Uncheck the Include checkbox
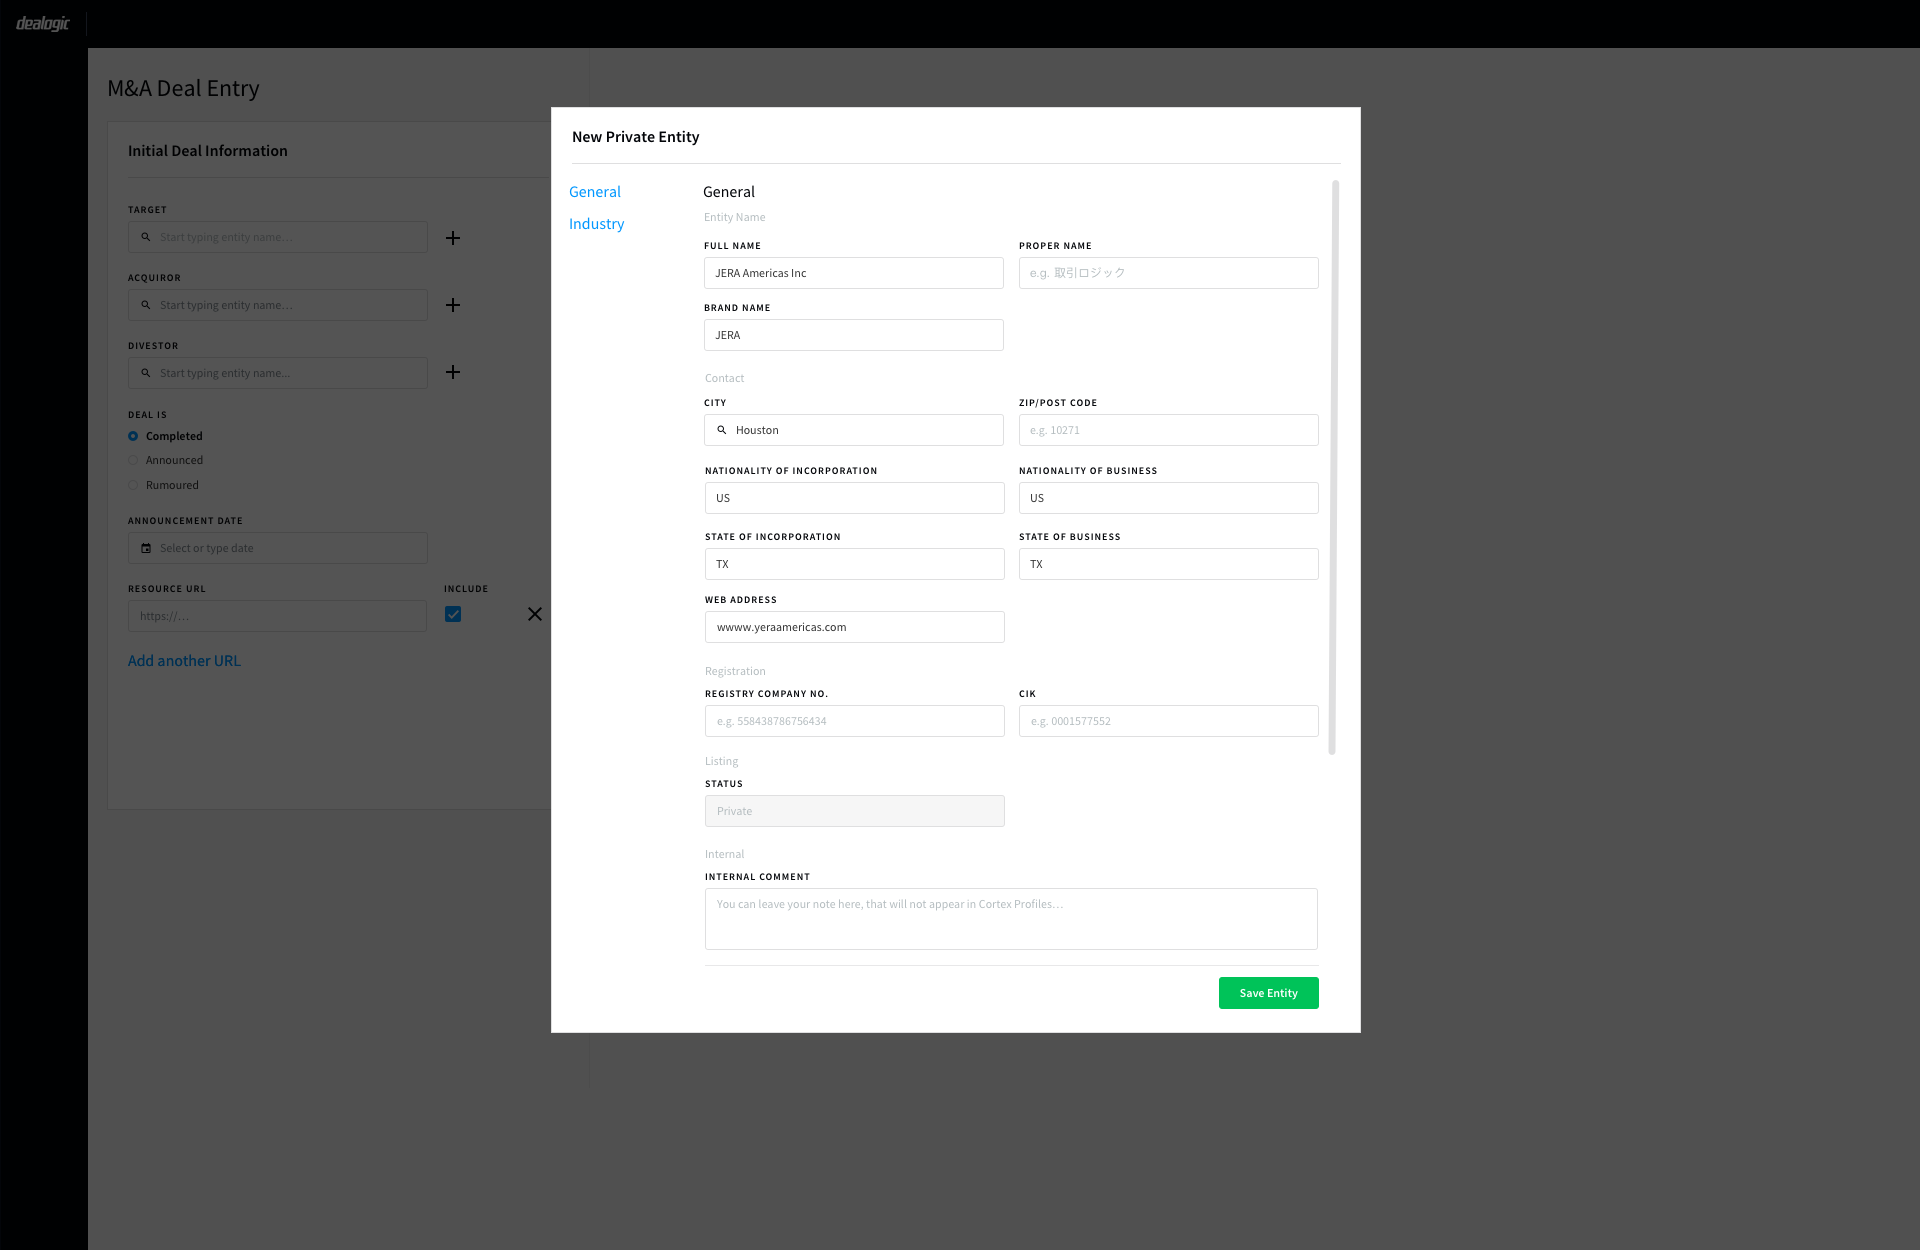Viewport: 1920px width, 1250px height. [453, 614]
